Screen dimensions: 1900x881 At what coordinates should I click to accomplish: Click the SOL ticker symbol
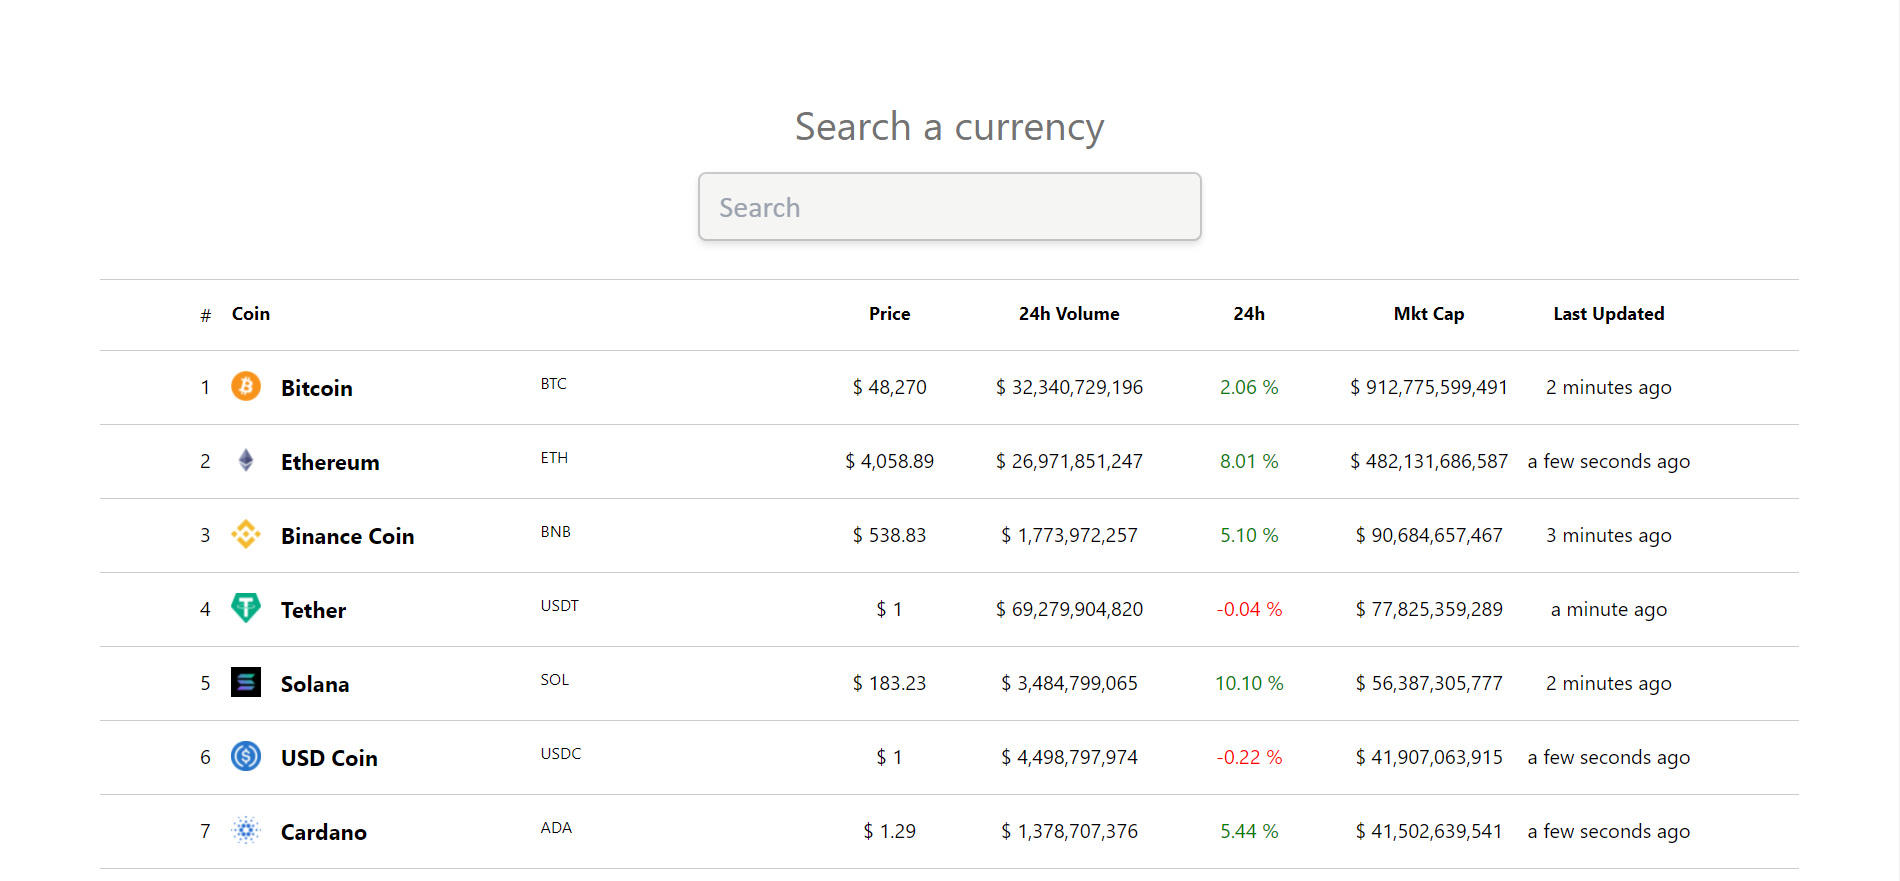click(x=555, y=680)
